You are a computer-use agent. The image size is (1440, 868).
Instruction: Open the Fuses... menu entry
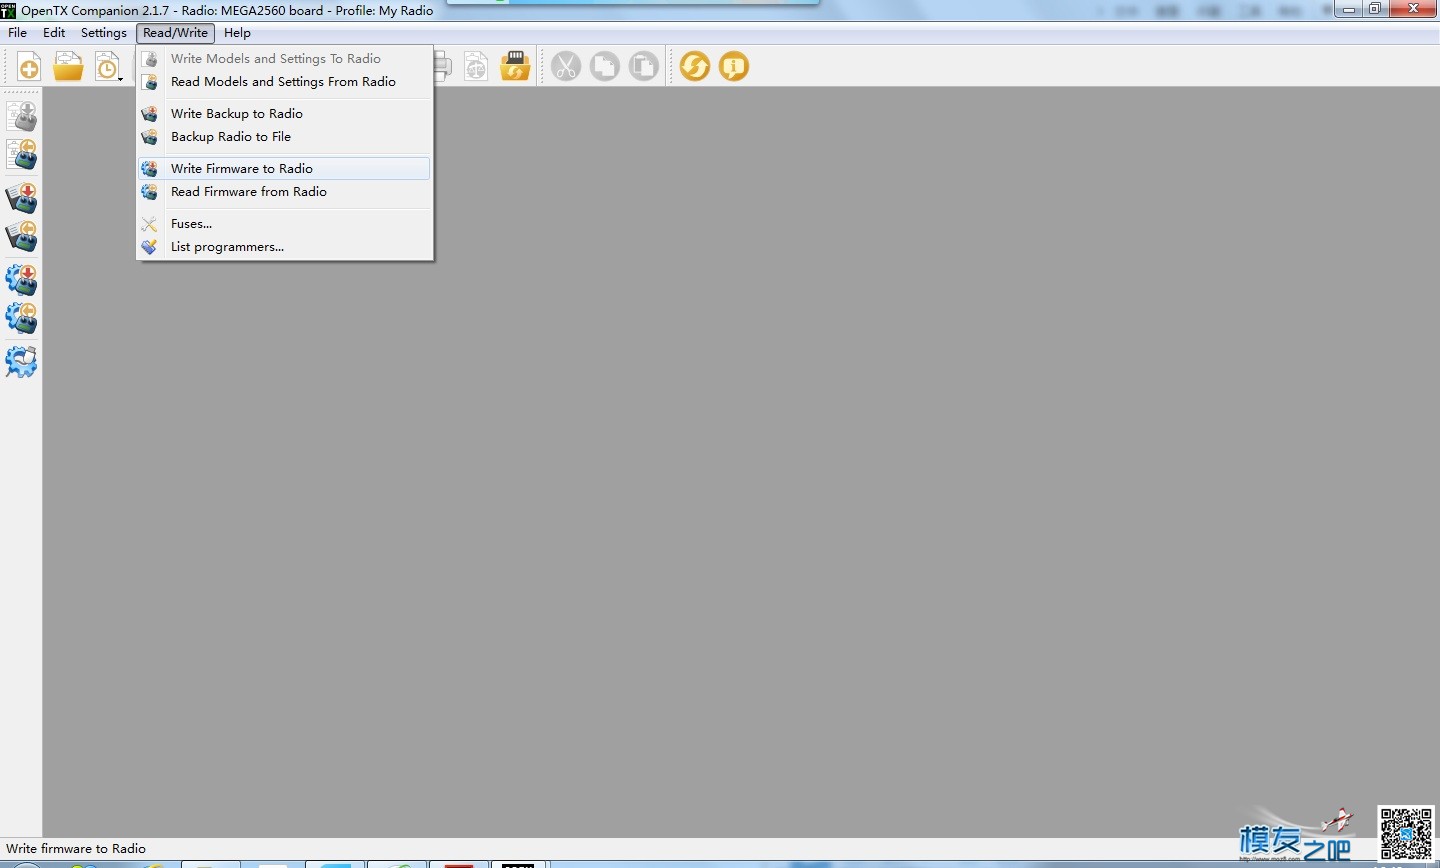coord(284,224)
